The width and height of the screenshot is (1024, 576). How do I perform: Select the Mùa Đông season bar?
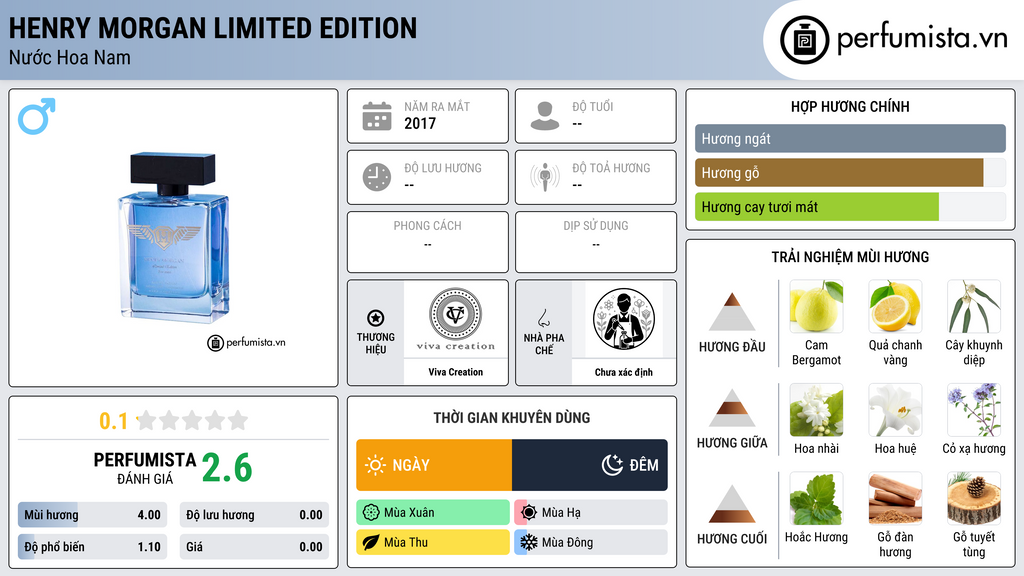591,542
